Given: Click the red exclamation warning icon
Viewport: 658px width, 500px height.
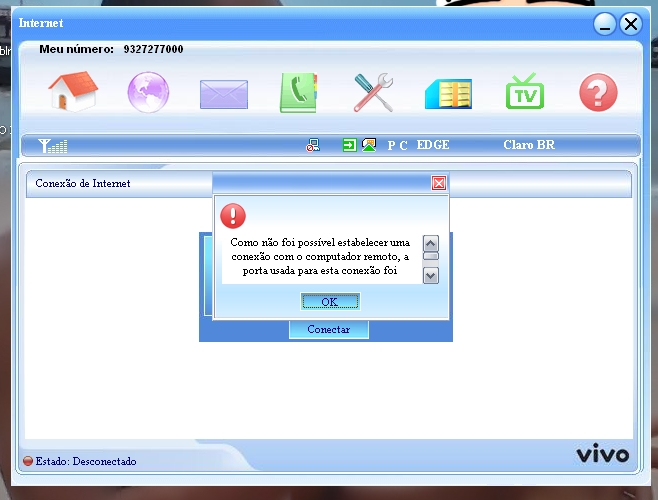Looking at the screenshot, I should [233, 216].
